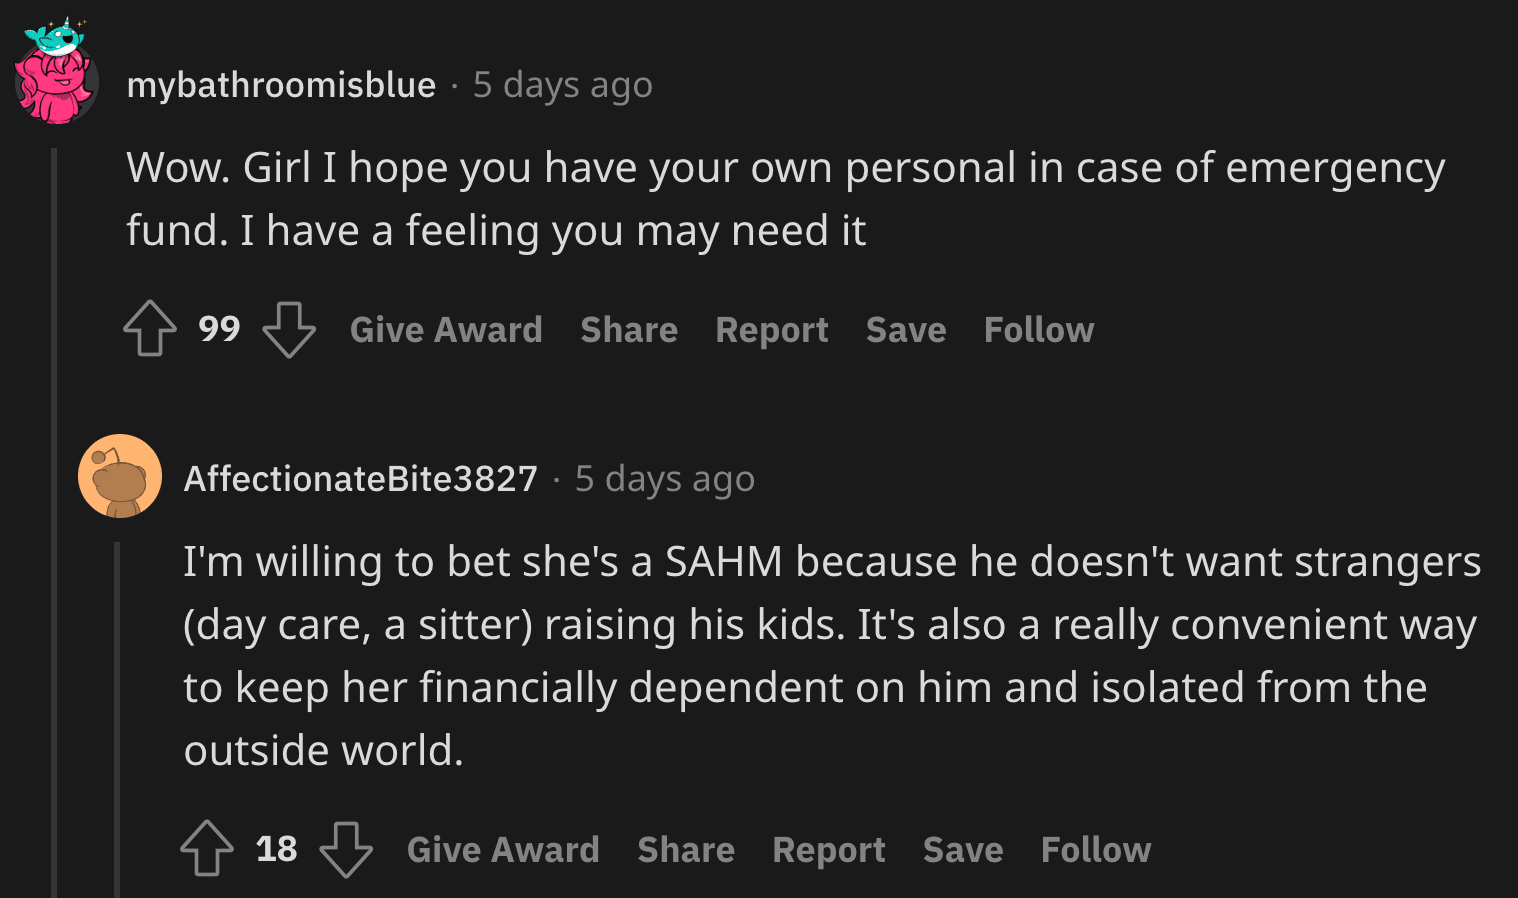Image resolution: width=1518 pixels, height=898 pixels.
Task: Share mybathroomisblue's comment
Action: pyautogui.click(x=629, y=330)
